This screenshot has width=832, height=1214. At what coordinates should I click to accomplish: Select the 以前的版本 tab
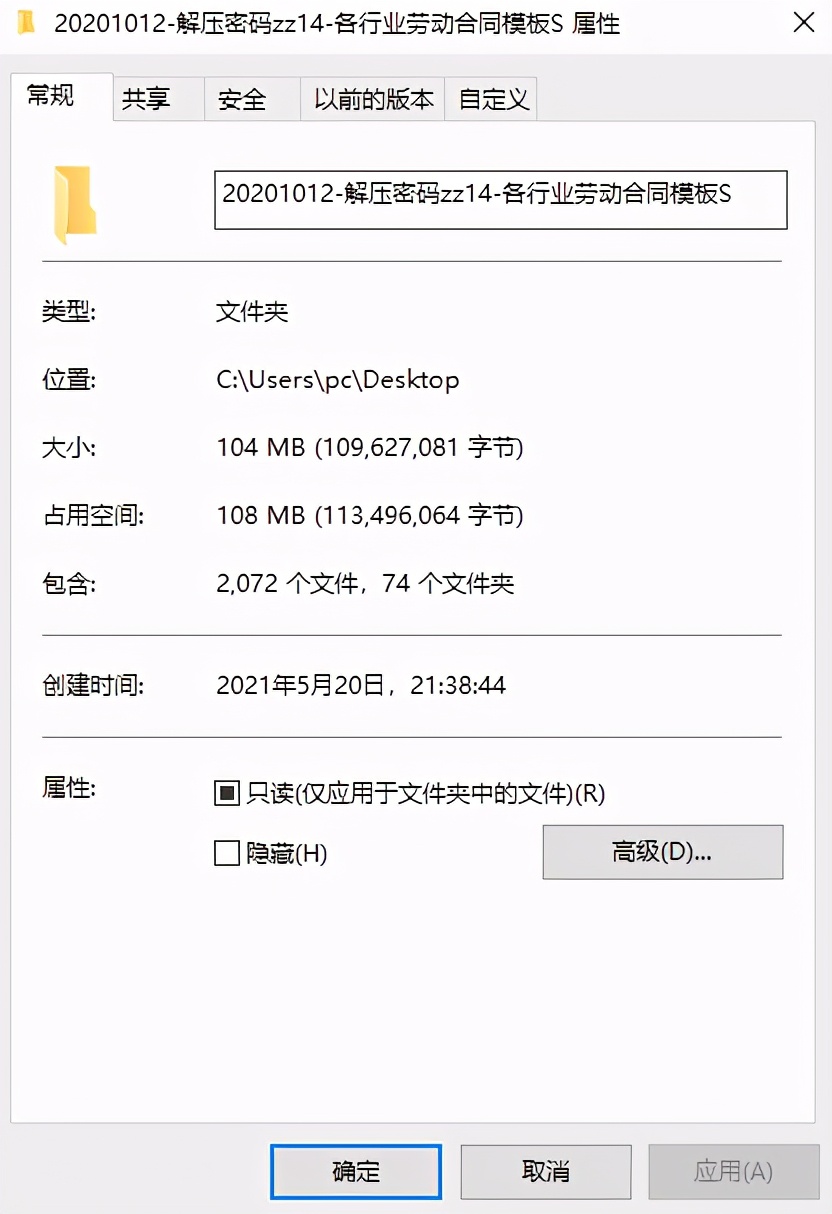point(372,99)
